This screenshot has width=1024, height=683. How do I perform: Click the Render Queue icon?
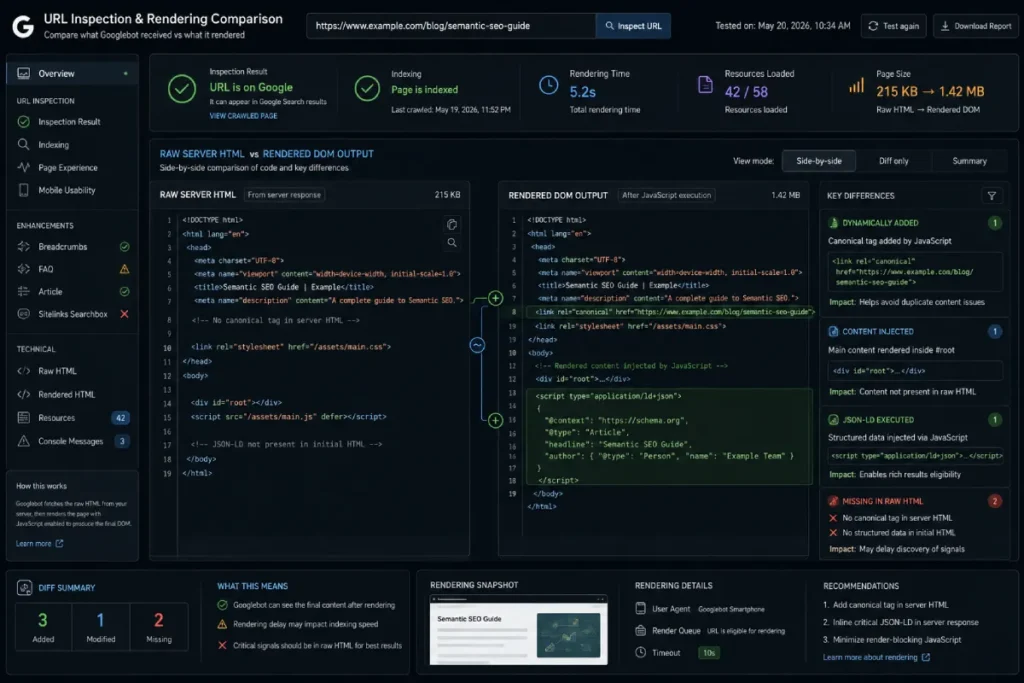[x=641, y=630]
